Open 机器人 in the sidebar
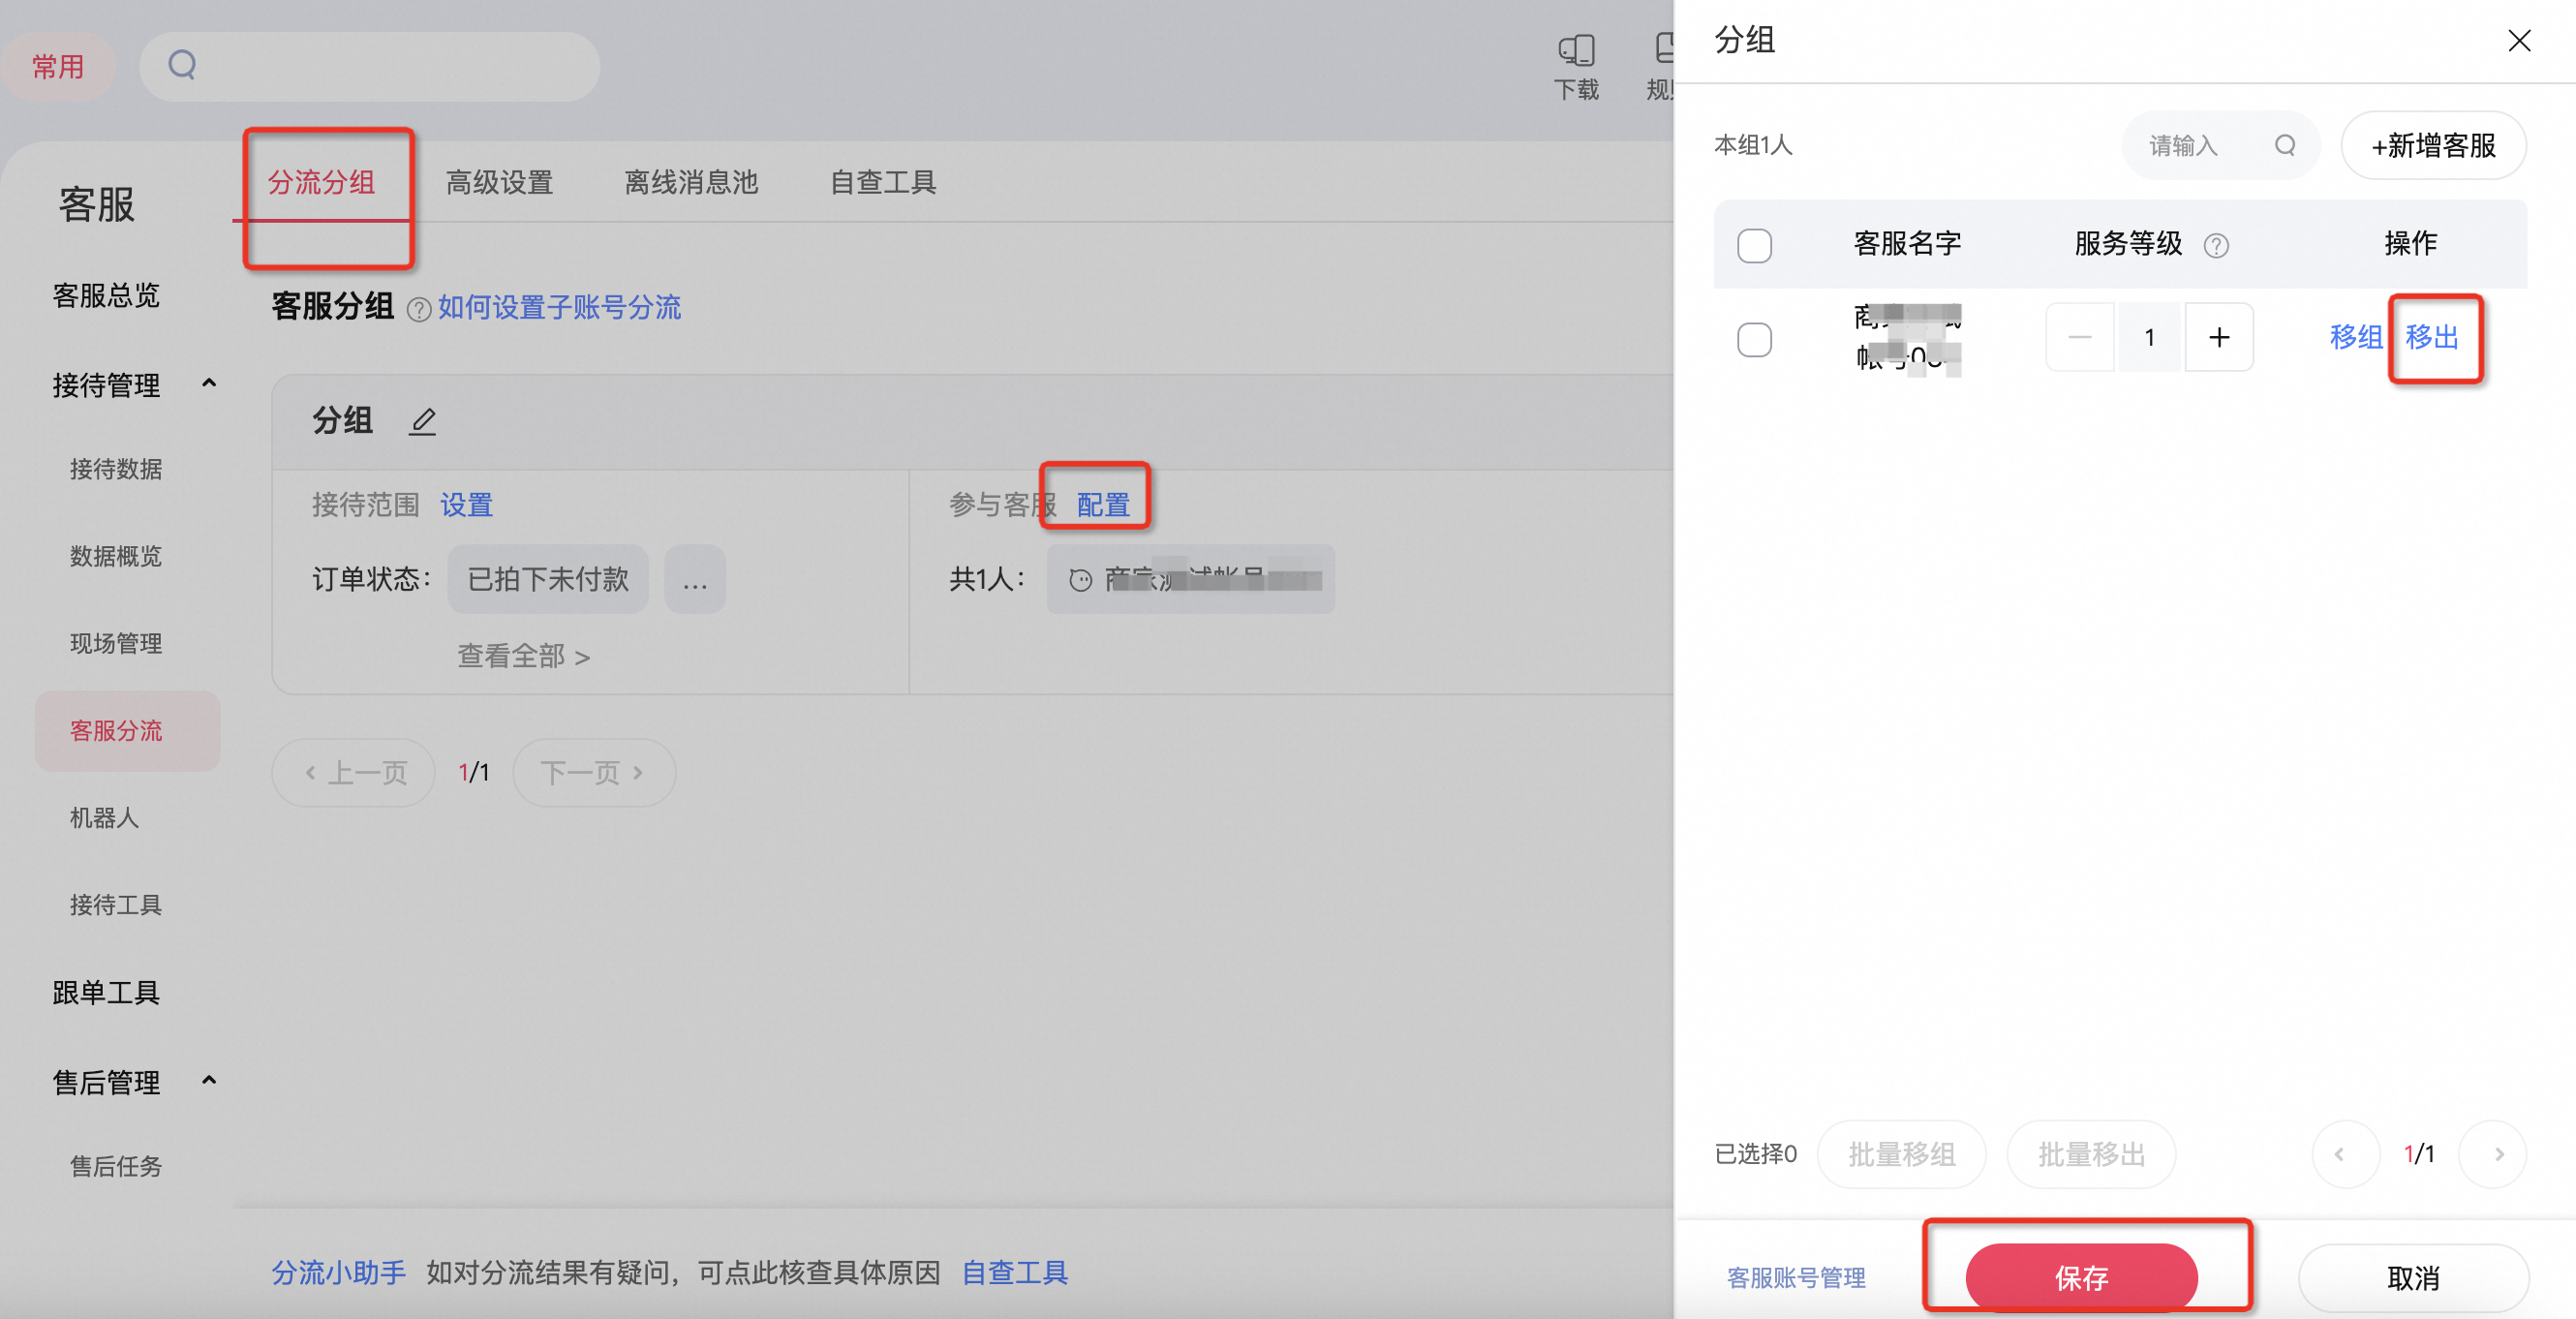 point(104,818)
